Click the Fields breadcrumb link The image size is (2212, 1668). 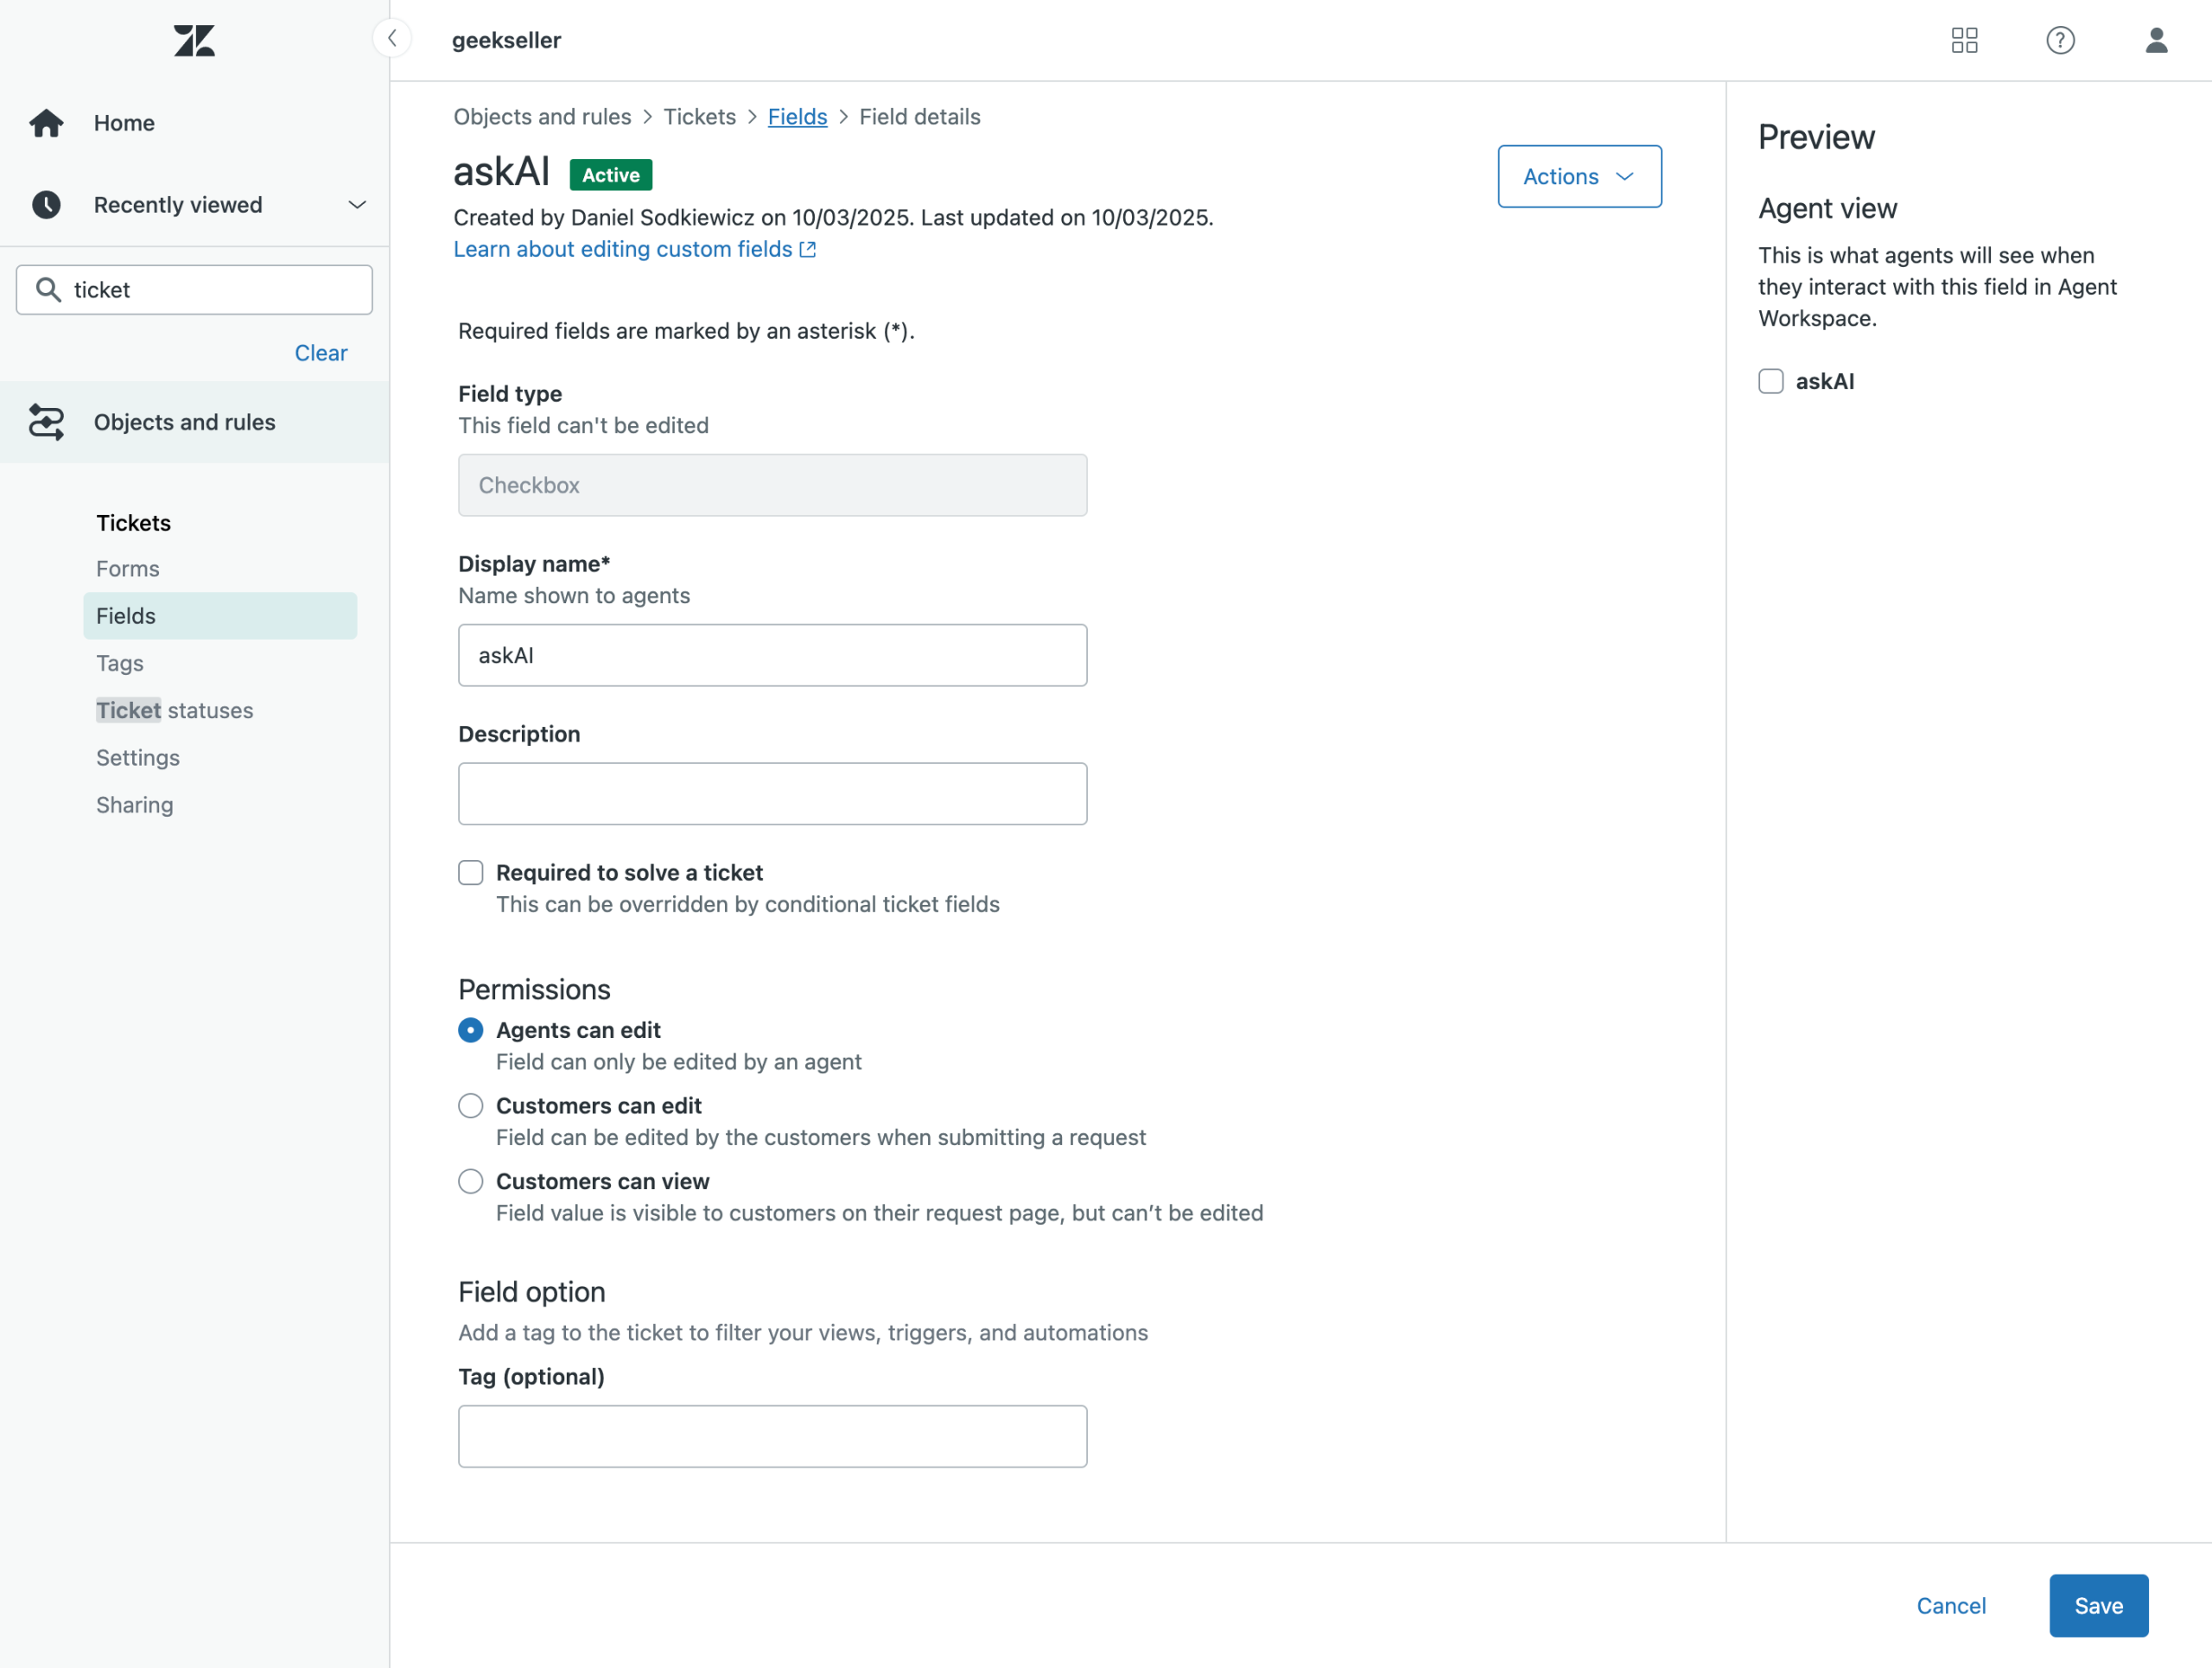tap(797, 117)
